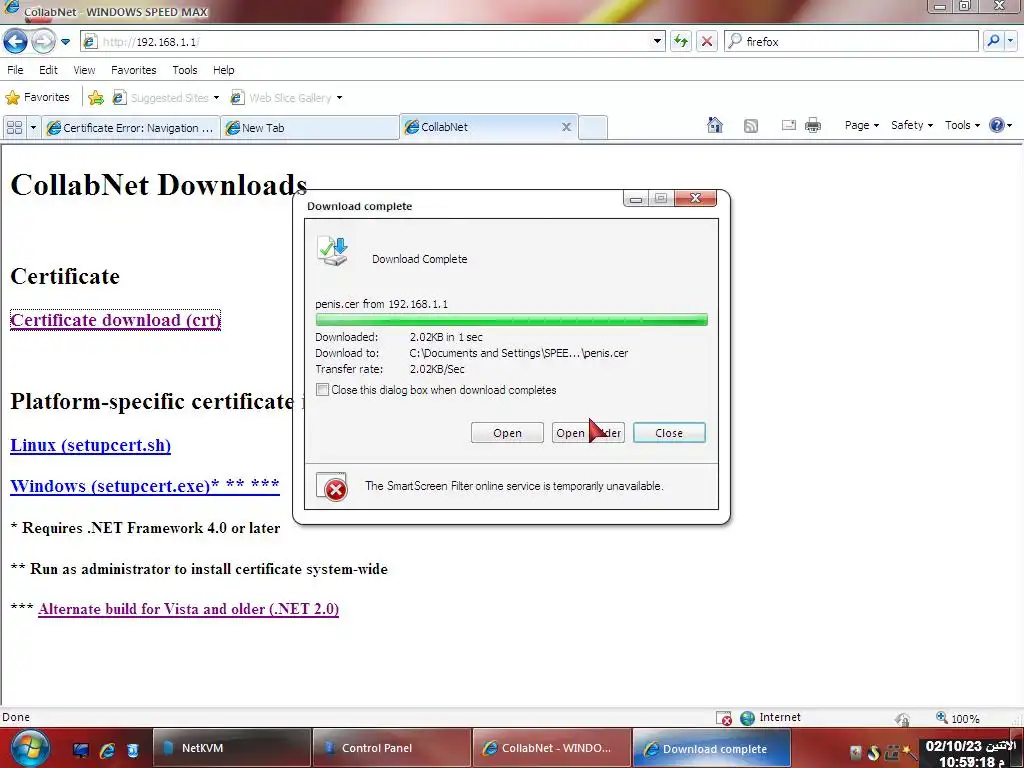Image resolution: width=1024 pixels, height=768 pixels.
Task: Click Certificate download (crt) link
Action: coord(116,320)
